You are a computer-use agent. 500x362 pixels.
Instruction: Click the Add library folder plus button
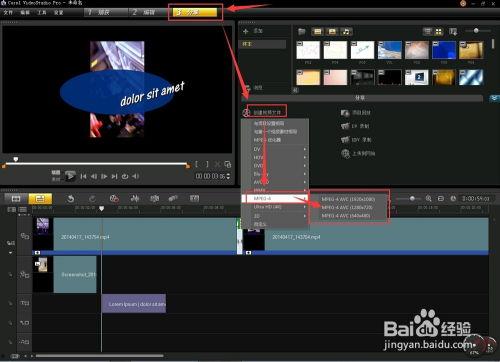pyautogui.click(x=246, y=31)
